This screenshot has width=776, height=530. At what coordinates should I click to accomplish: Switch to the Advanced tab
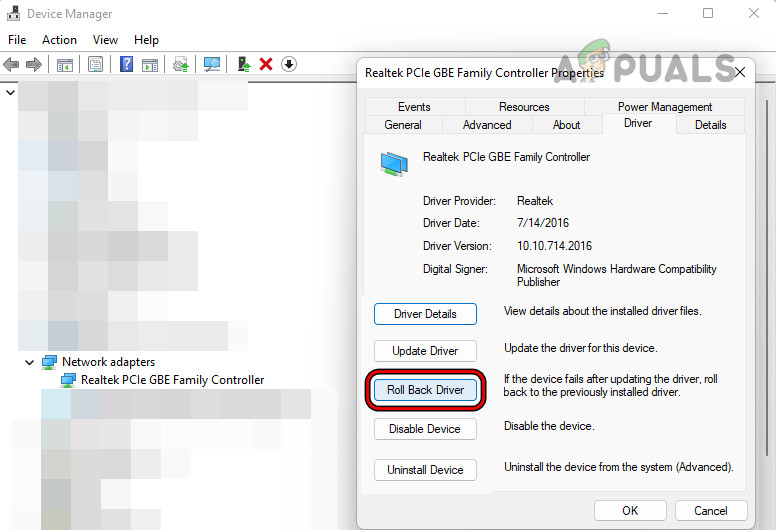487,125
